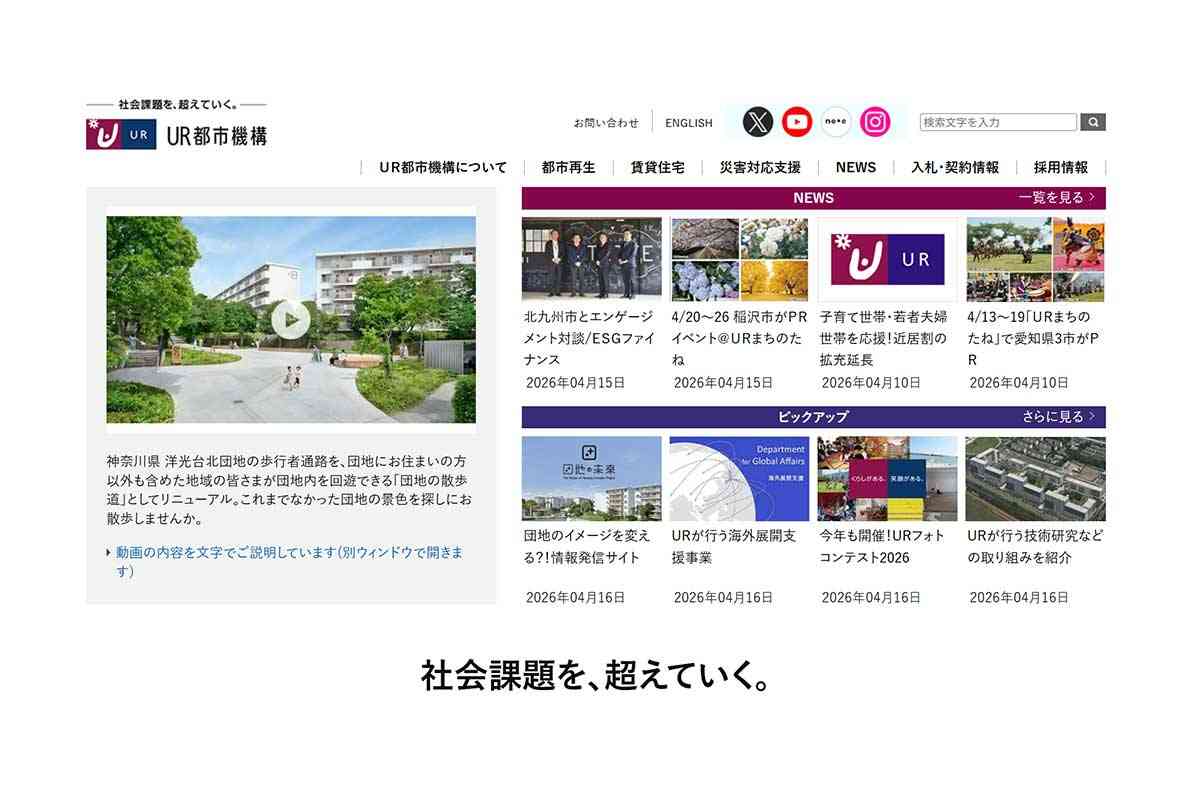The height and width of the screenshot is (800, 1200).
Task: Open the 災害対応支援 menu item
Action: (x=761, y=167)
